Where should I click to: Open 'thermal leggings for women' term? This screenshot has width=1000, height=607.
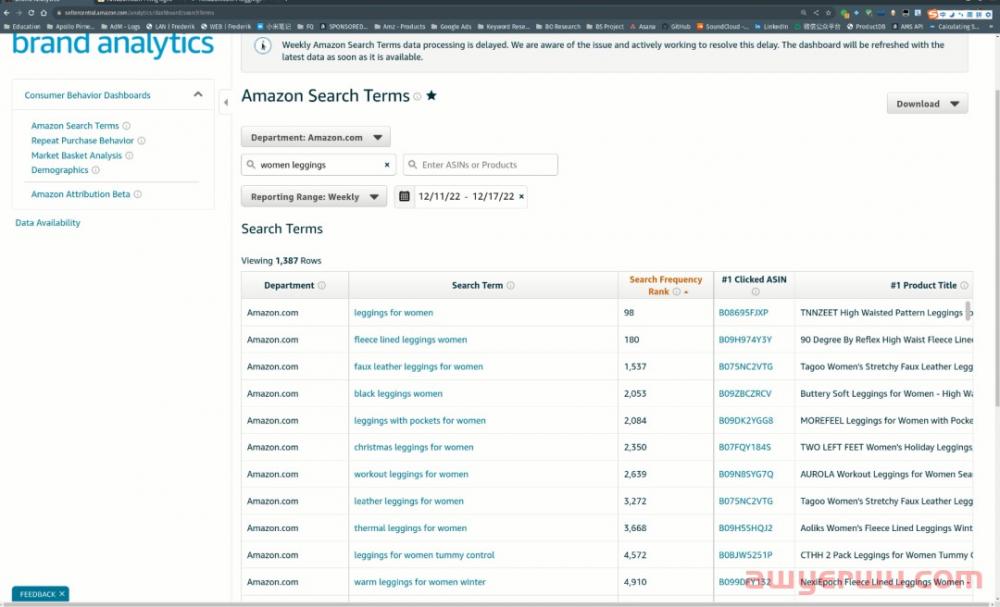click(x=410, y=529)
